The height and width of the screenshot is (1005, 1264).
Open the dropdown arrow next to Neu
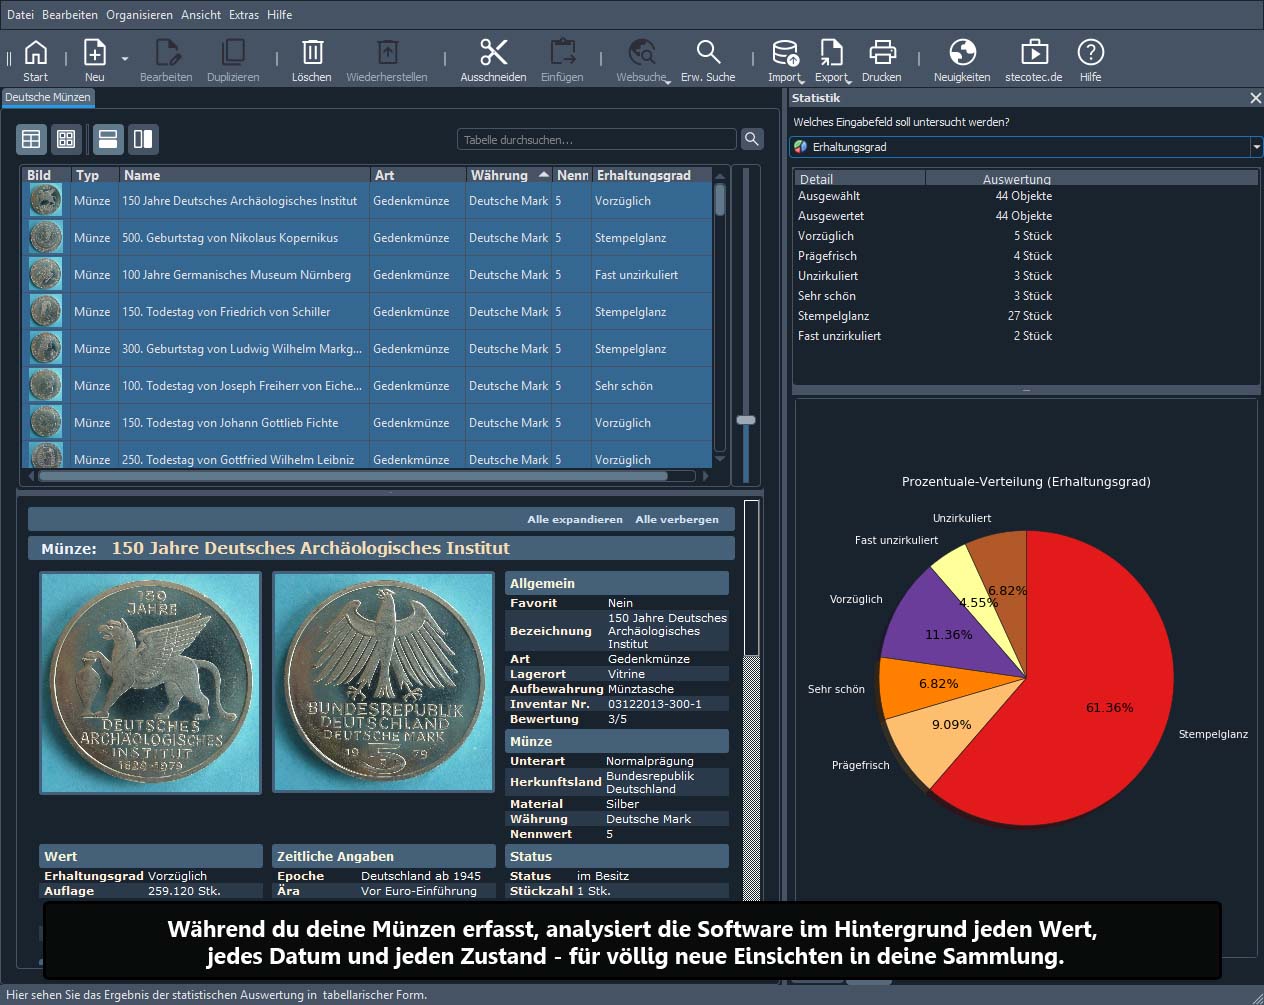(125, 59)
